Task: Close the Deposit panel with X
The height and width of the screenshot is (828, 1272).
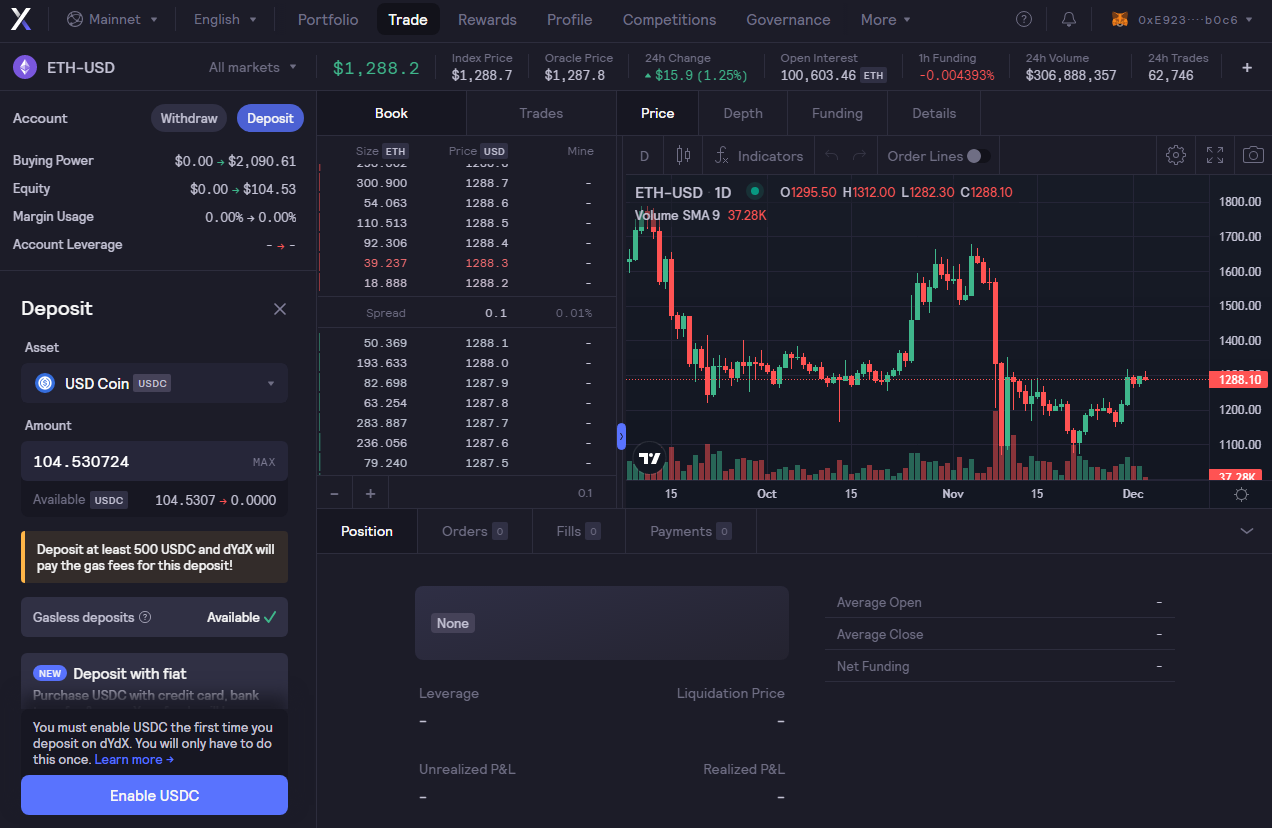Action: coord(280,309)
